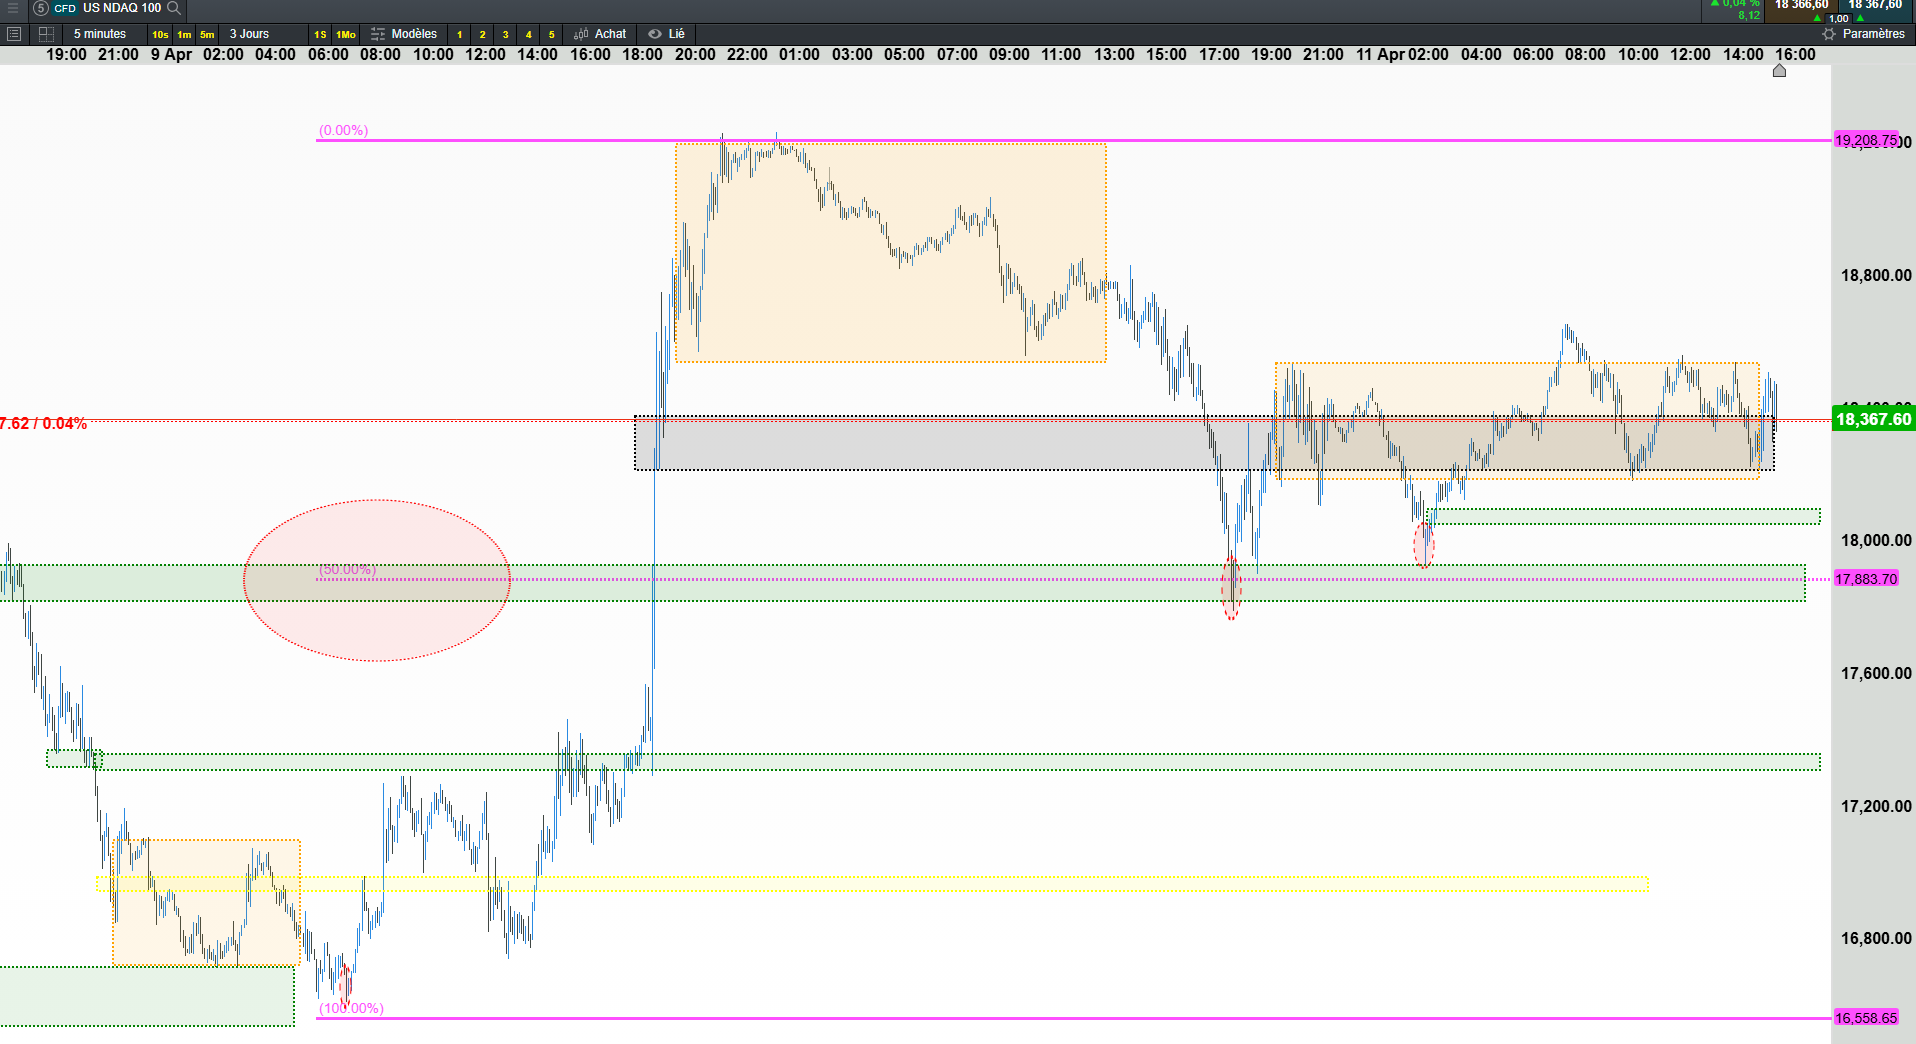Open the instrument search magnifier

174,8
